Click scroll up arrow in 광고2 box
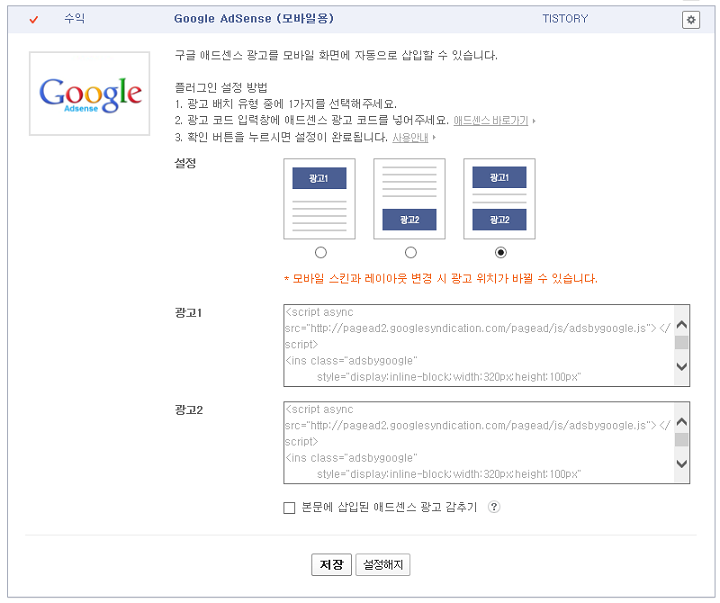The image size is (720, 603). pyautogui.click(x=682, y=422)
